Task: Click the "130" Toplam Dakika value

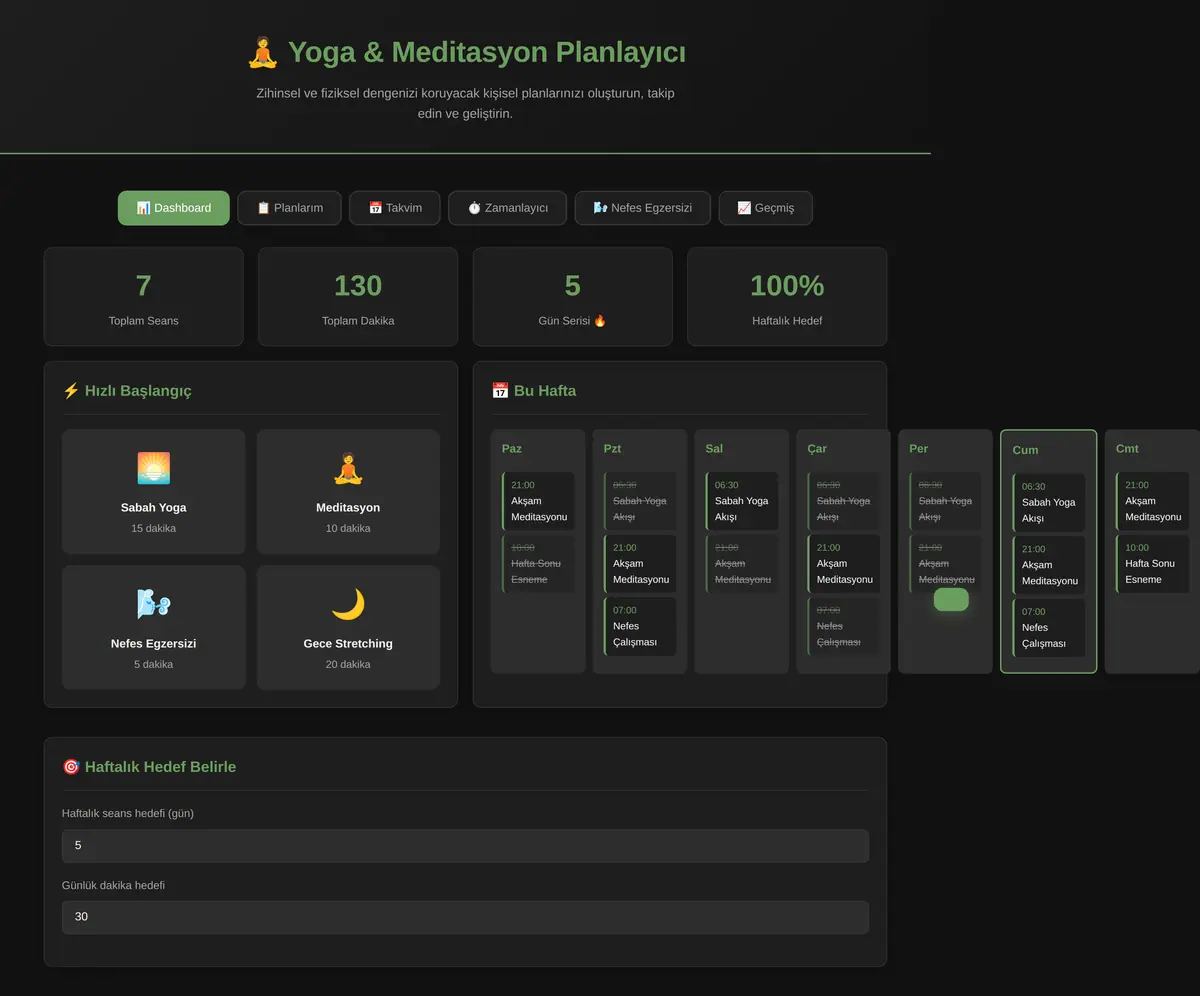Action: (x=358, y=286)
